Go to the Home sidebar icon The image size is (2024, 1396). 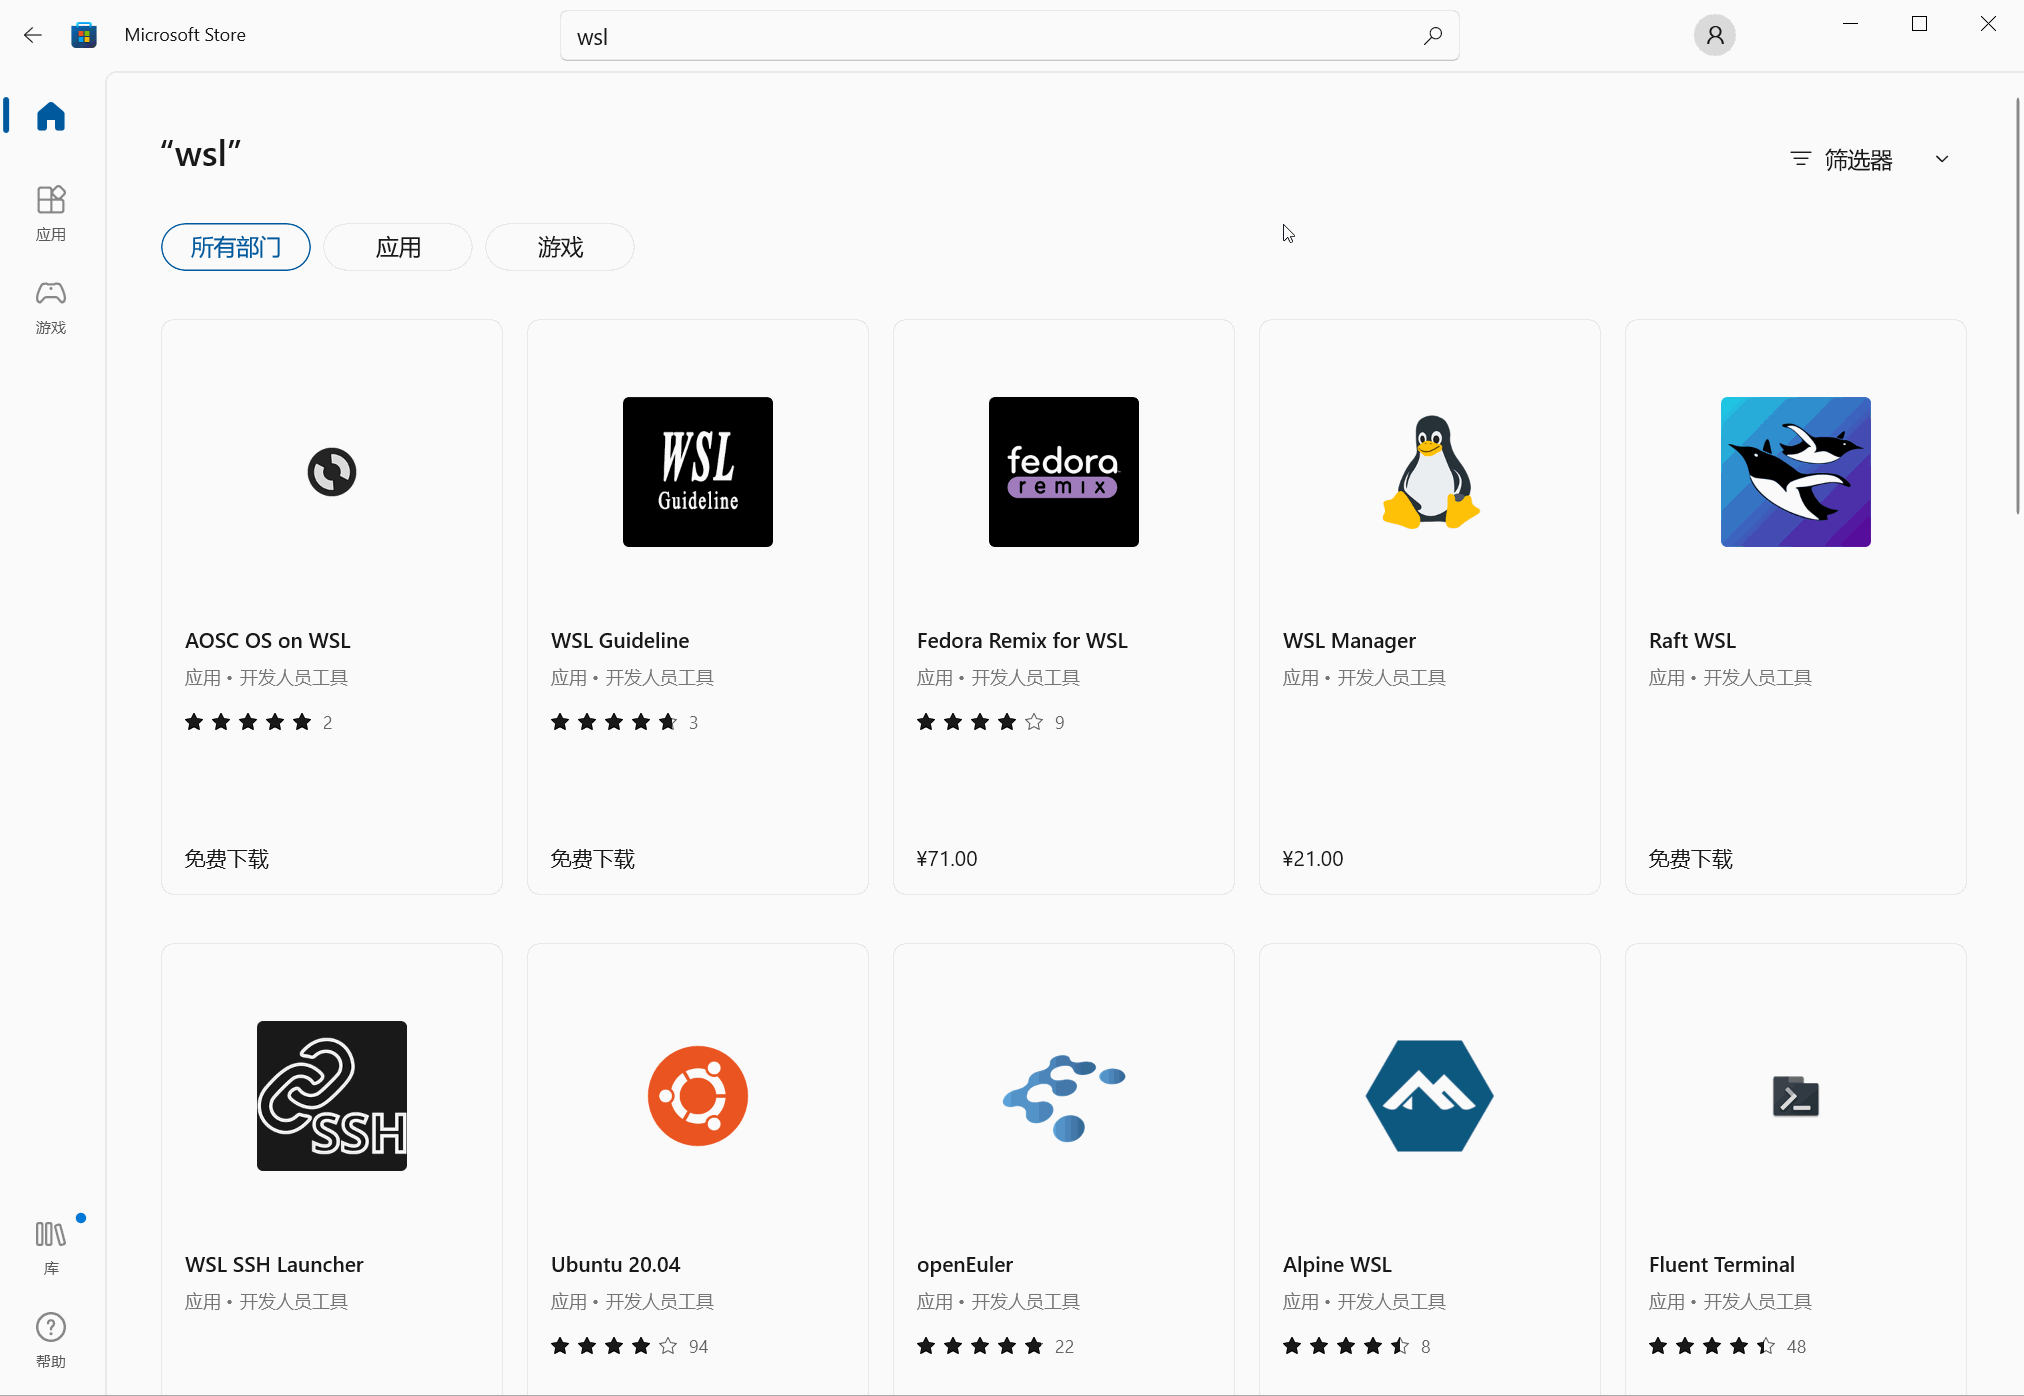tap(51, 117)
